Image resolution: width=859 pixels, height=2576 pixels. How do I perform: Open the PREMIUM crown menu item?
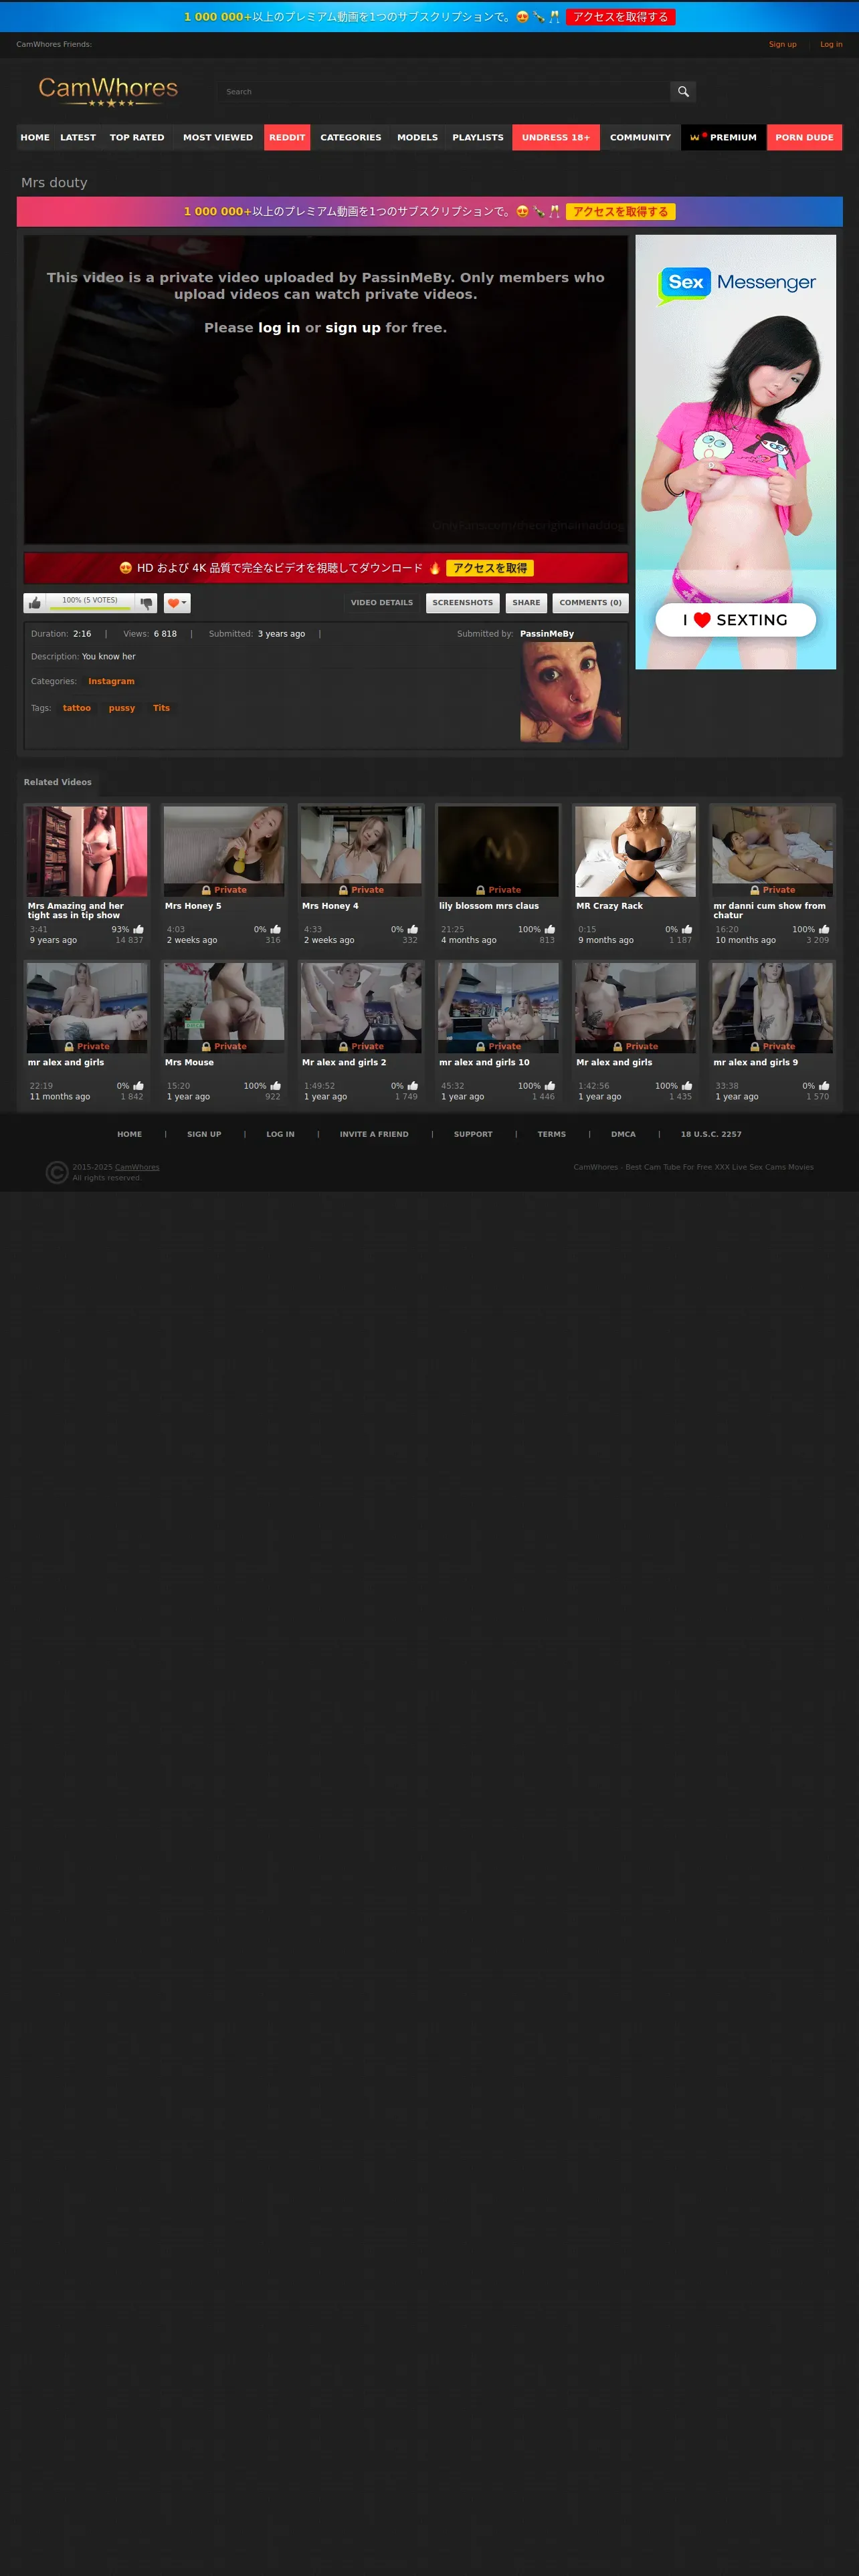click(724, 138)
